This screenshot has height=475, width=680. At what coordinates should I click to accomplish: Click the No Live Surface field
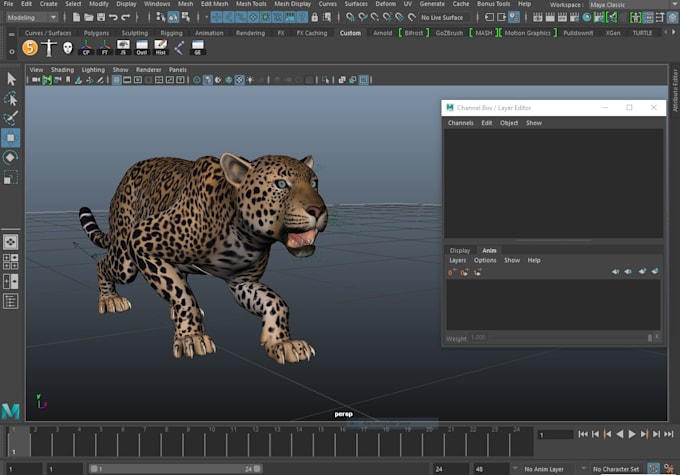point(442,18)
